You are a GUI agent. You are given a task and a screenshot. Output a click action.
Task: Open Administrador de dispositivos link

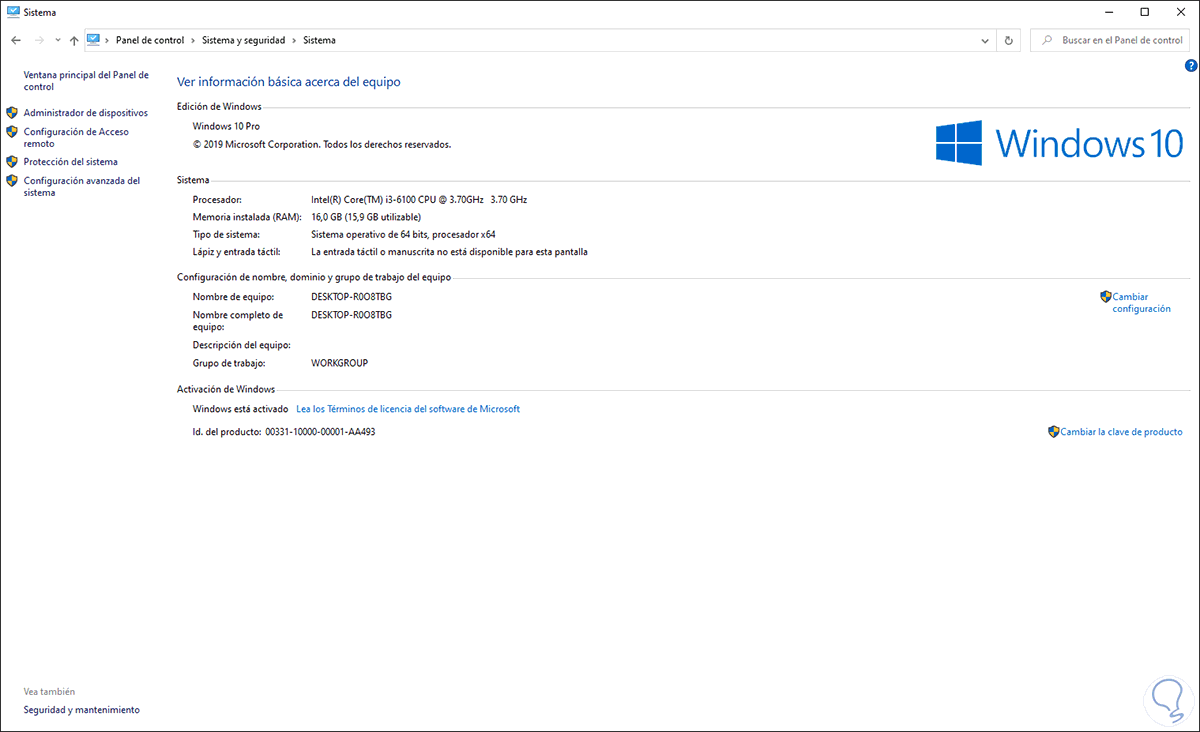point(85,113)
